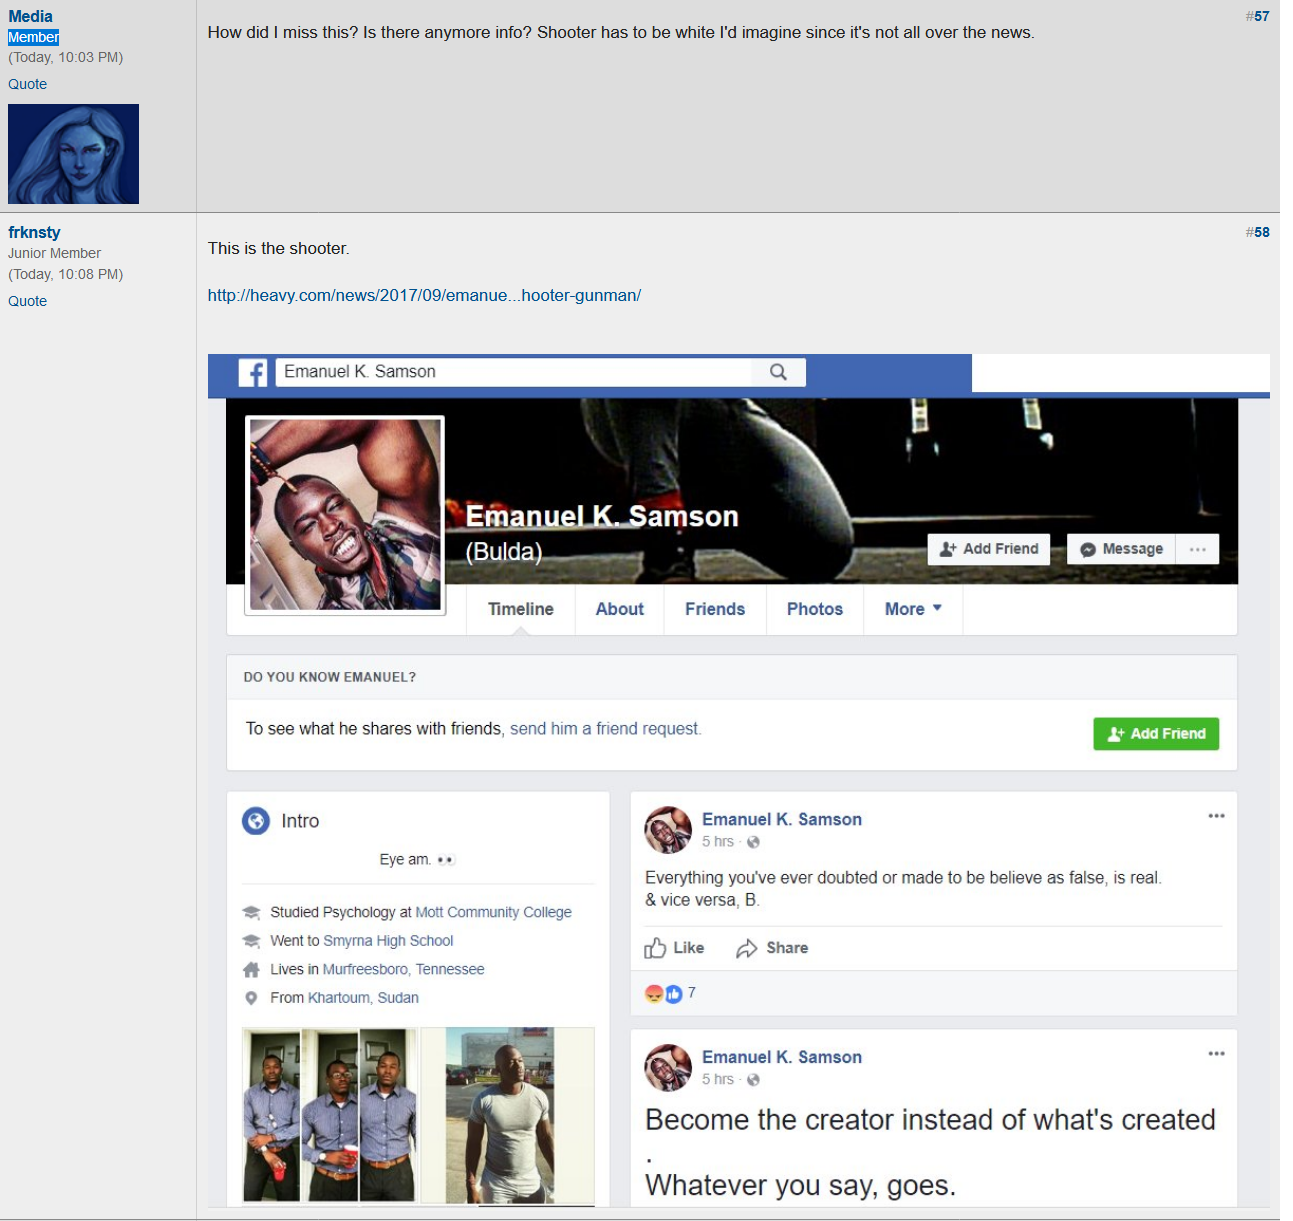Click the reaction count 7

pyautogui.click(x=691, y=993)
